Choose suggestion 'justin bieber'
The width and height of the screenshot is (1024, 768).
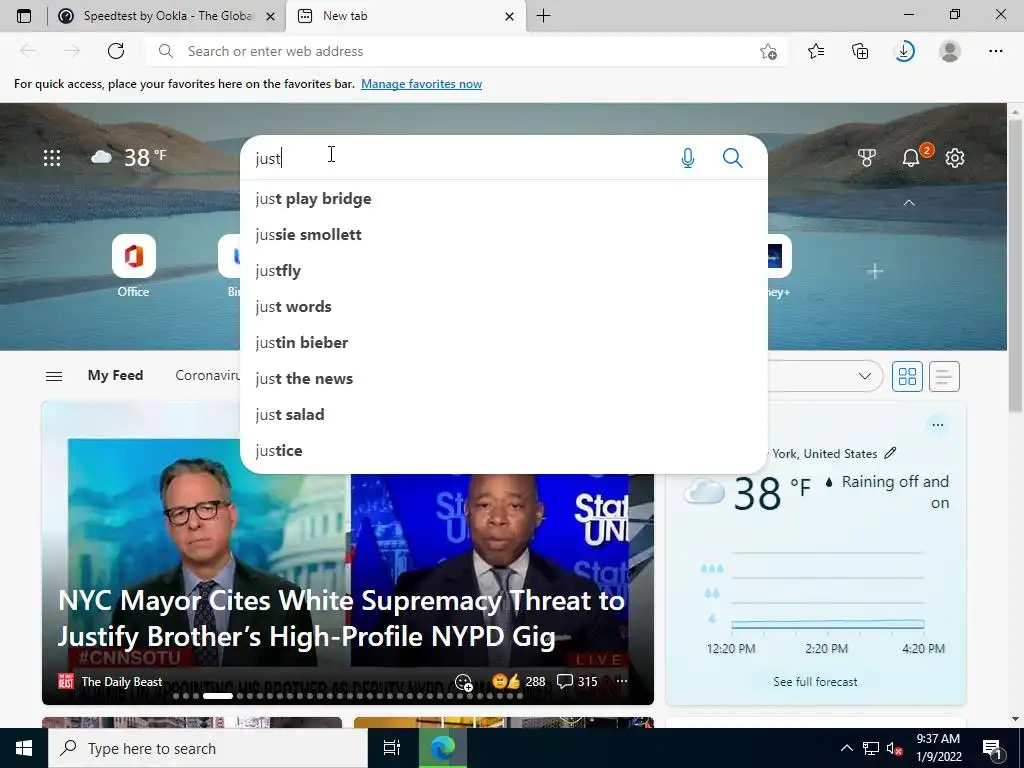[x=504, y=342]
